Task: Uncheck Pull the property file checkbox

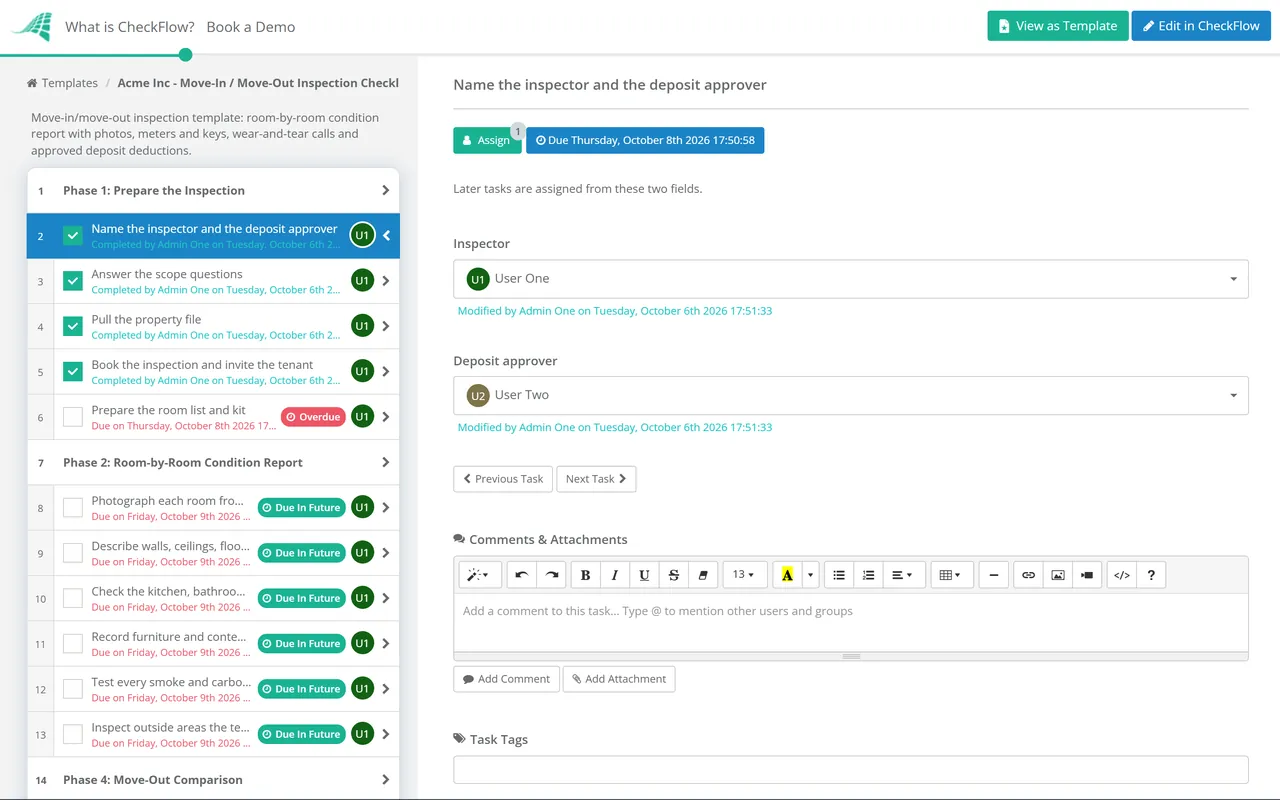Action: [x=73, y=326]
